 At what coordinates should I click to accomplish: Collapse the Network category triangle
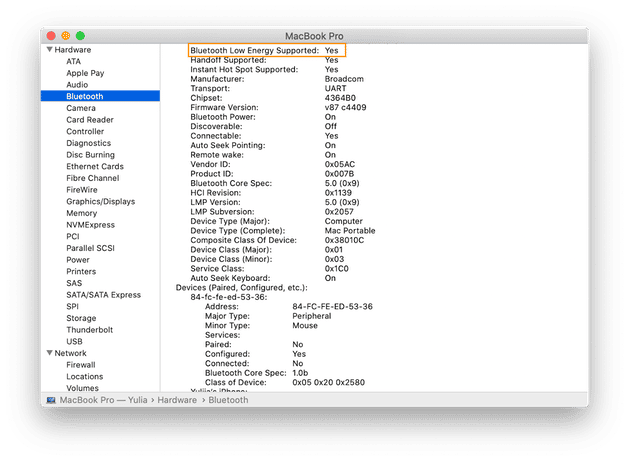click(49, 352)
